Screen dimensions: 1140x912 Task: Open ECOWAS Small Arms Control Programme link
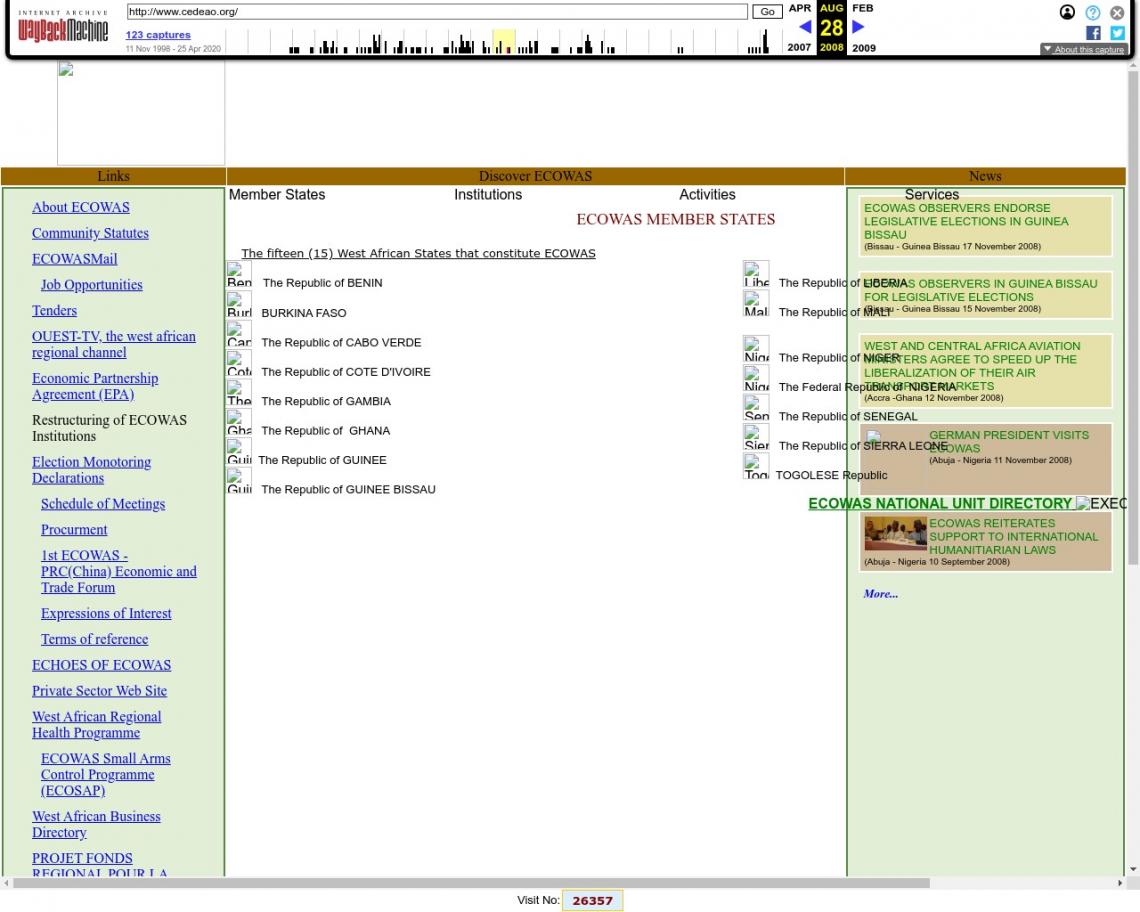tap(105, 775)
